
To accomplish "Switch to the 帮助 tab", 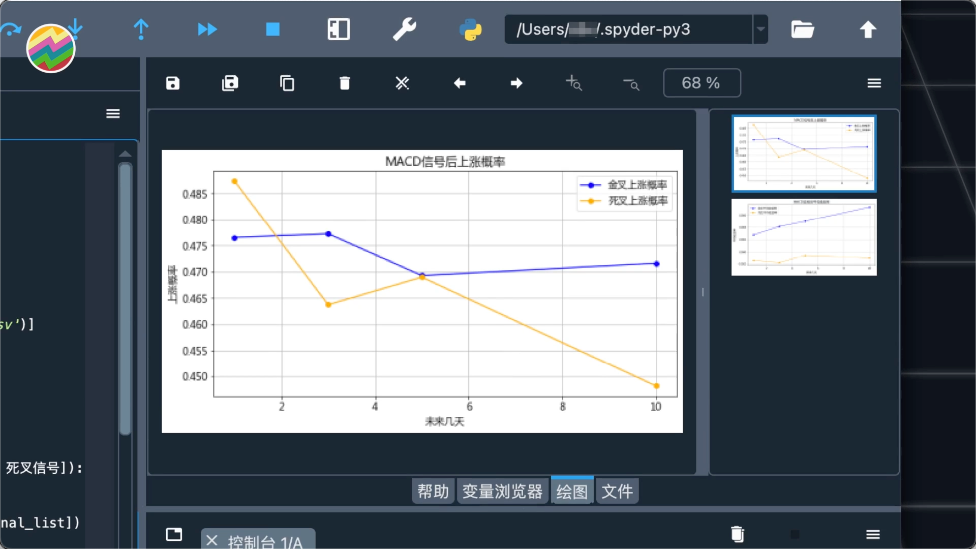I will [433, 491].
